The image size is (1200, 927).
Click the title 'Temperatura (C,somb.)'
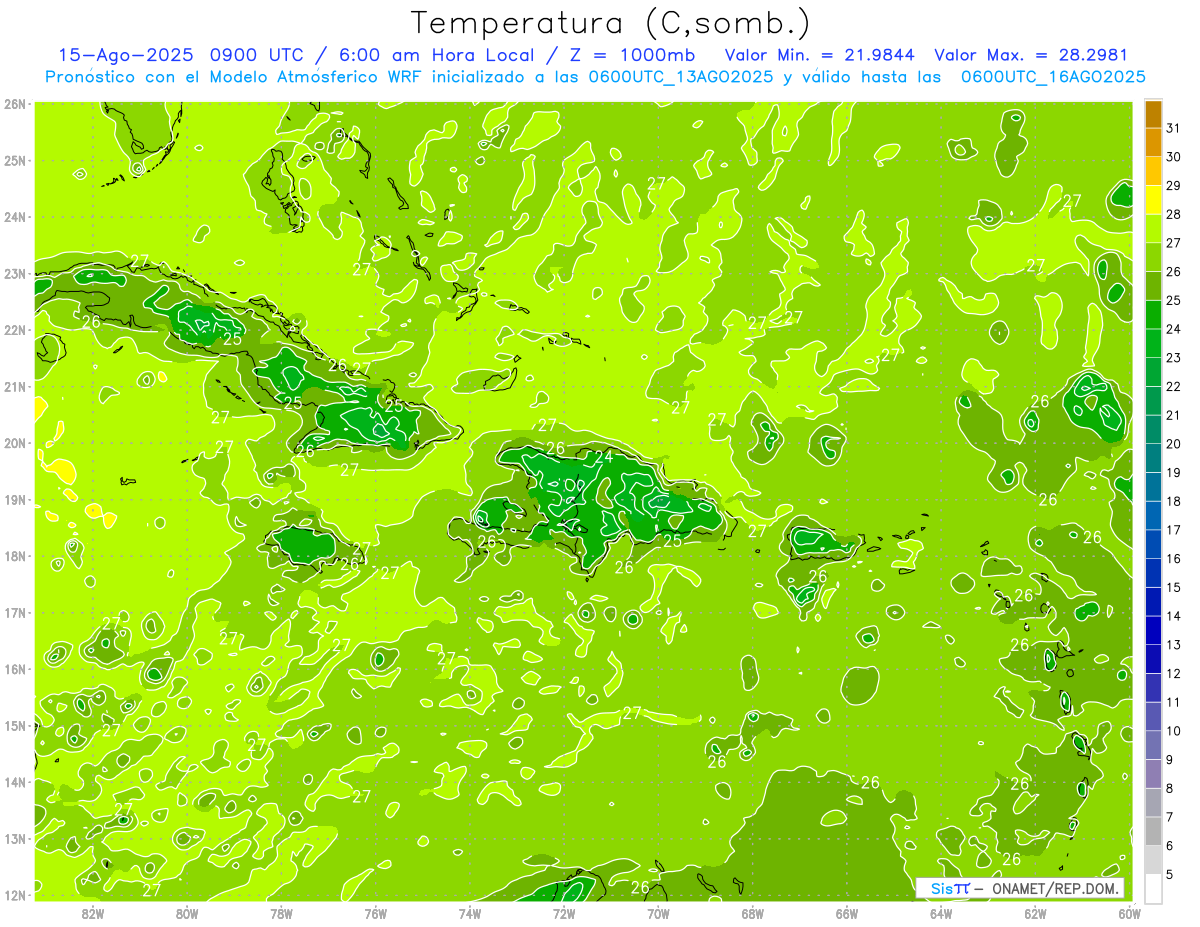coord(611,23)
